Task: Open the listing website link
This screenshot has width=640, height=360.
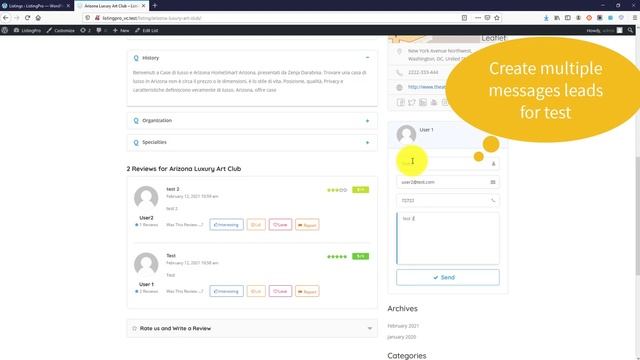Action: 427,87
